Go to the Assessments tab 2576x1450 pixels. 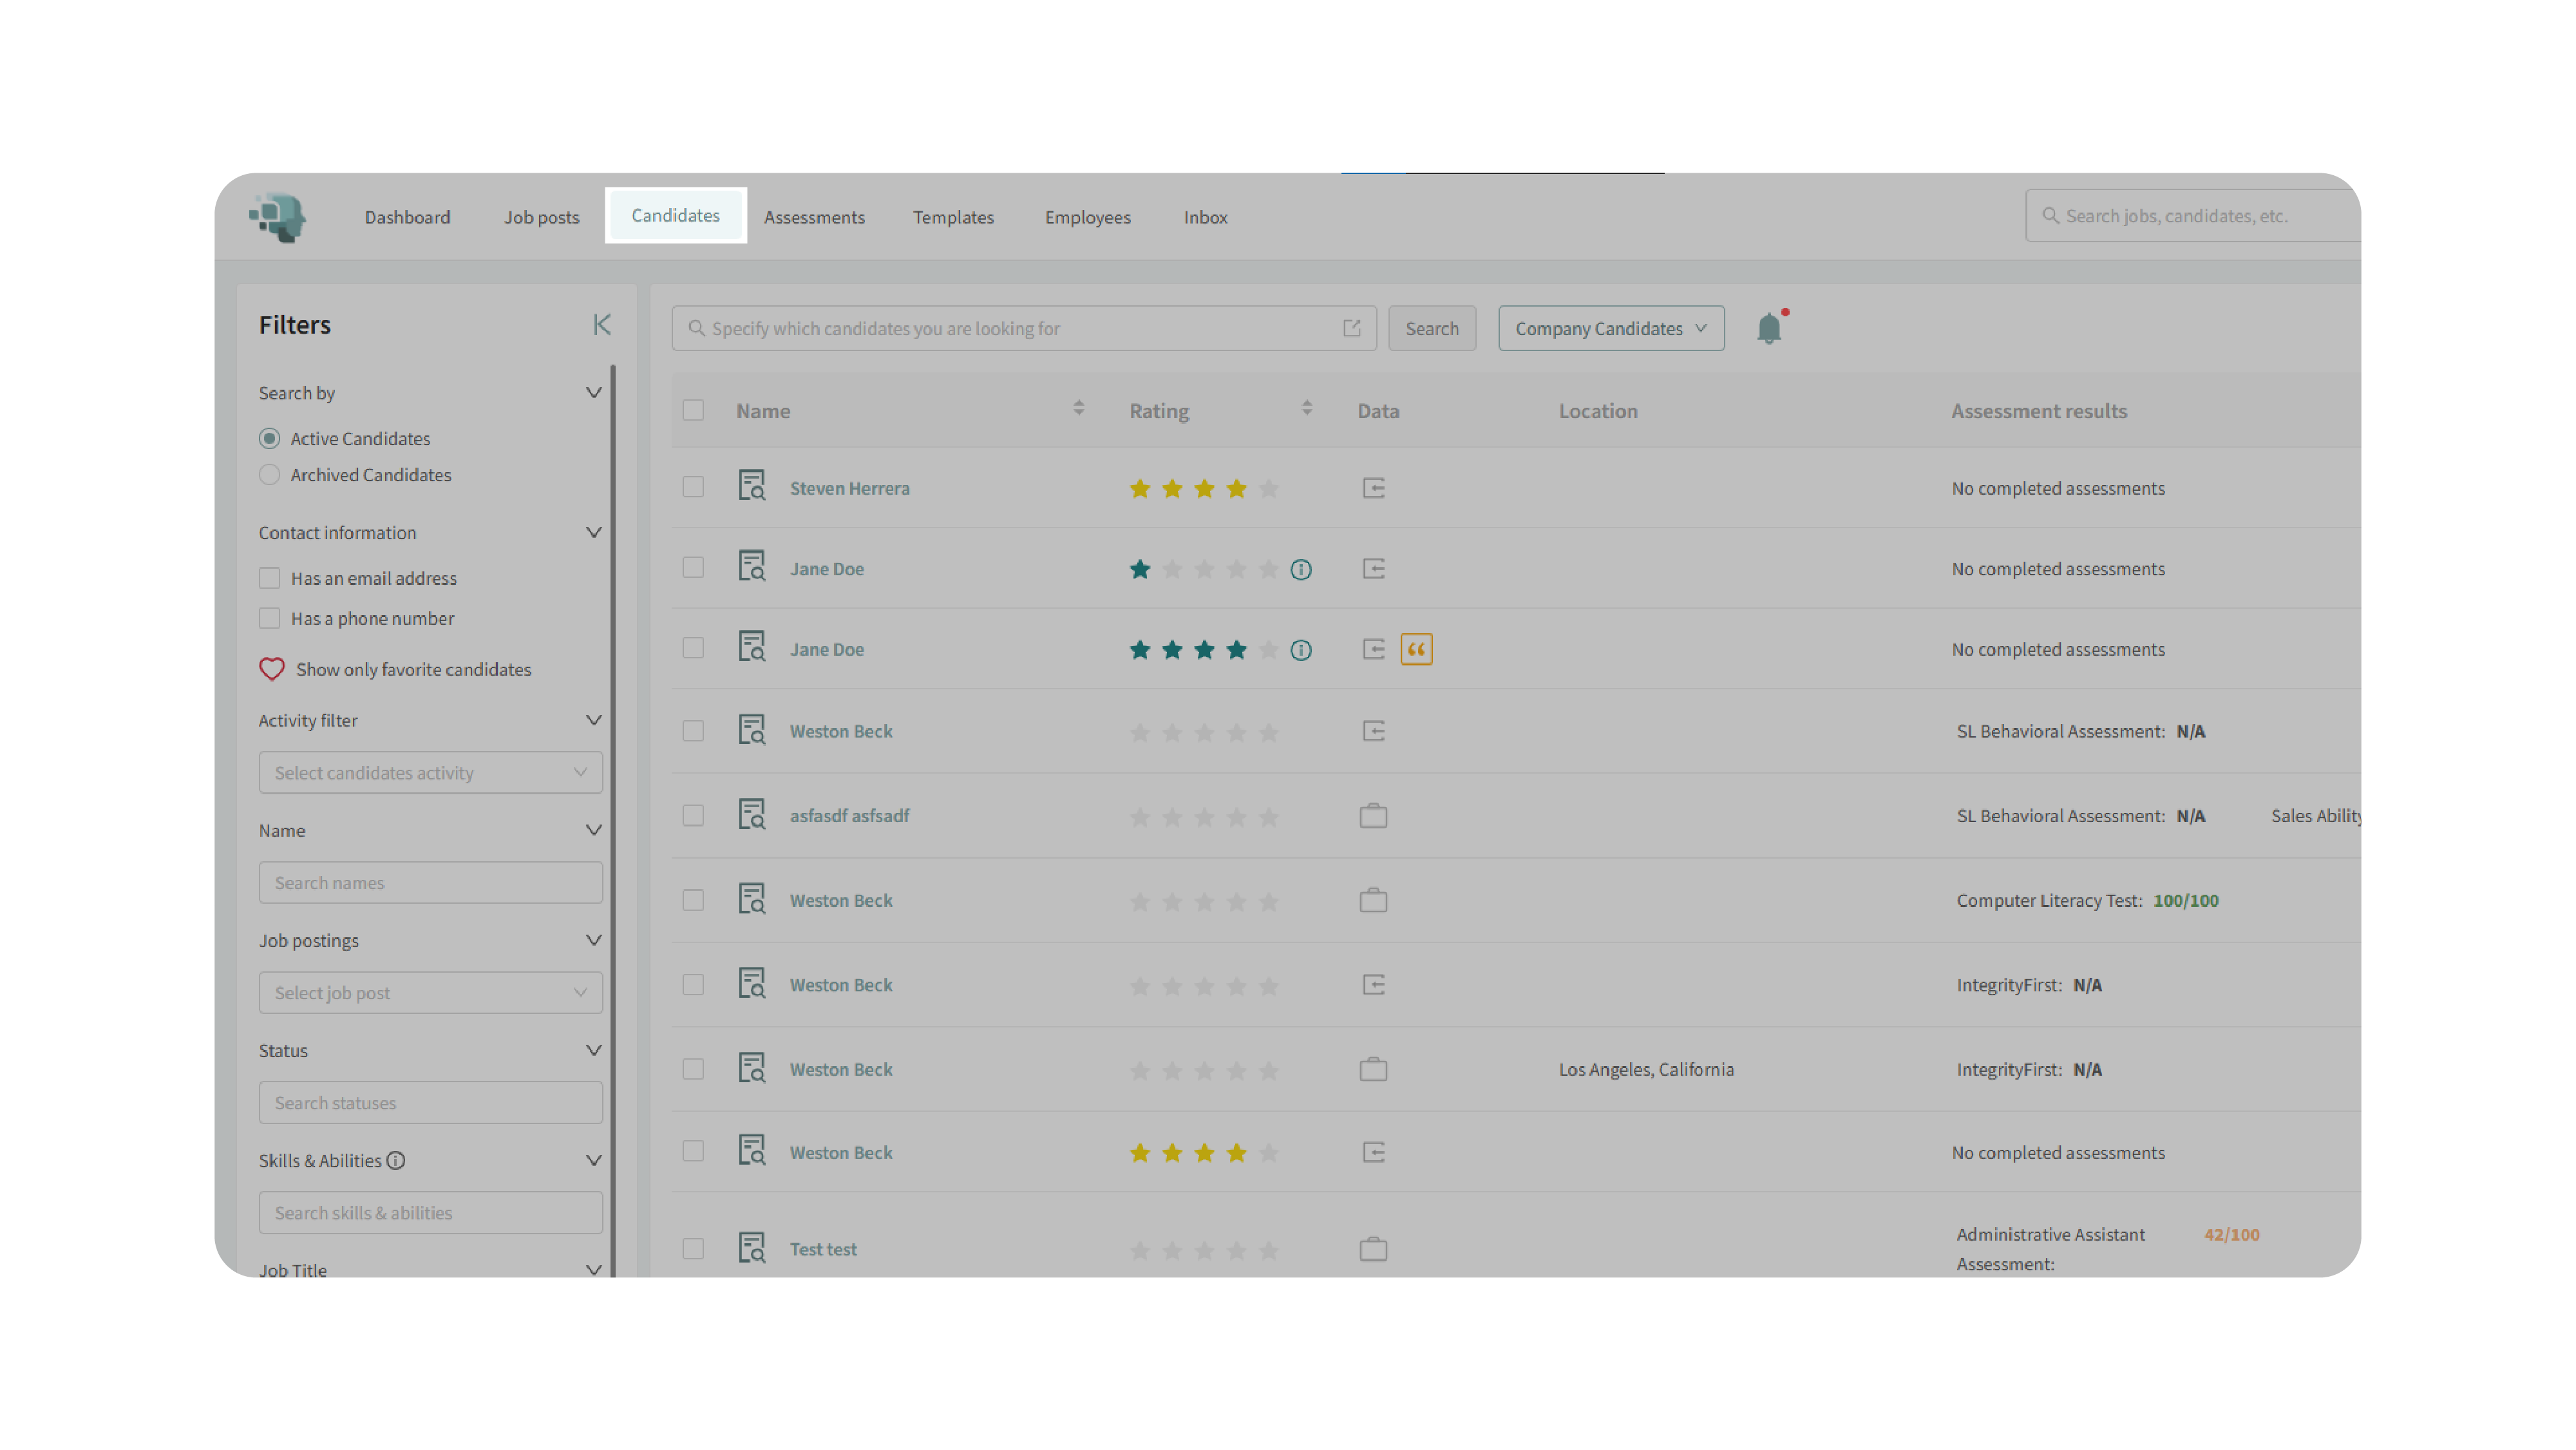pyautogui.click(x=814, y=217)
